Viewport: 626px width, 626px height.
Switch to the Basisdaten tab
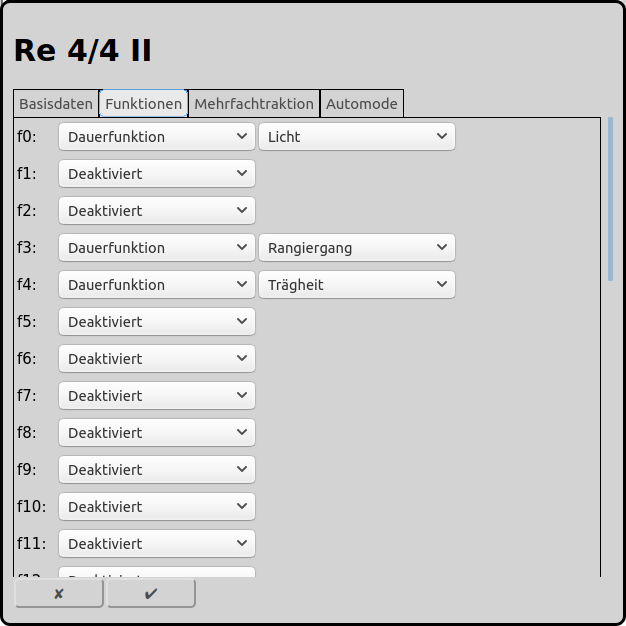tap(56, 104)
